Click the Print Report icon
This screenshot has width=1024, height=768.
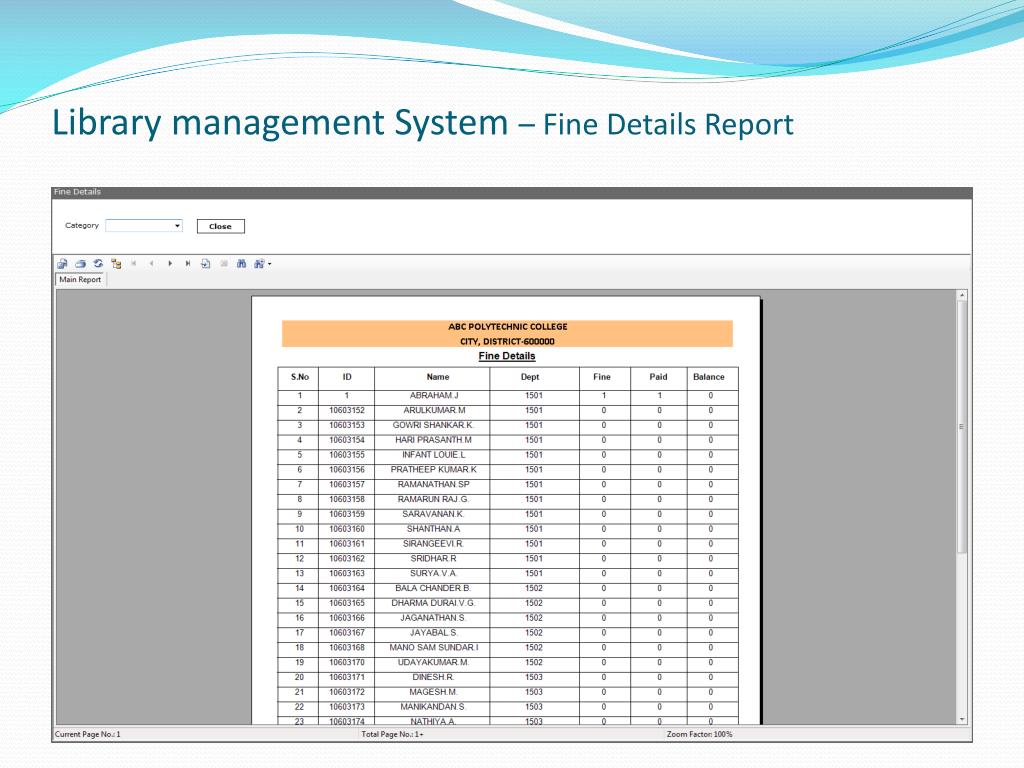point(80,264)
